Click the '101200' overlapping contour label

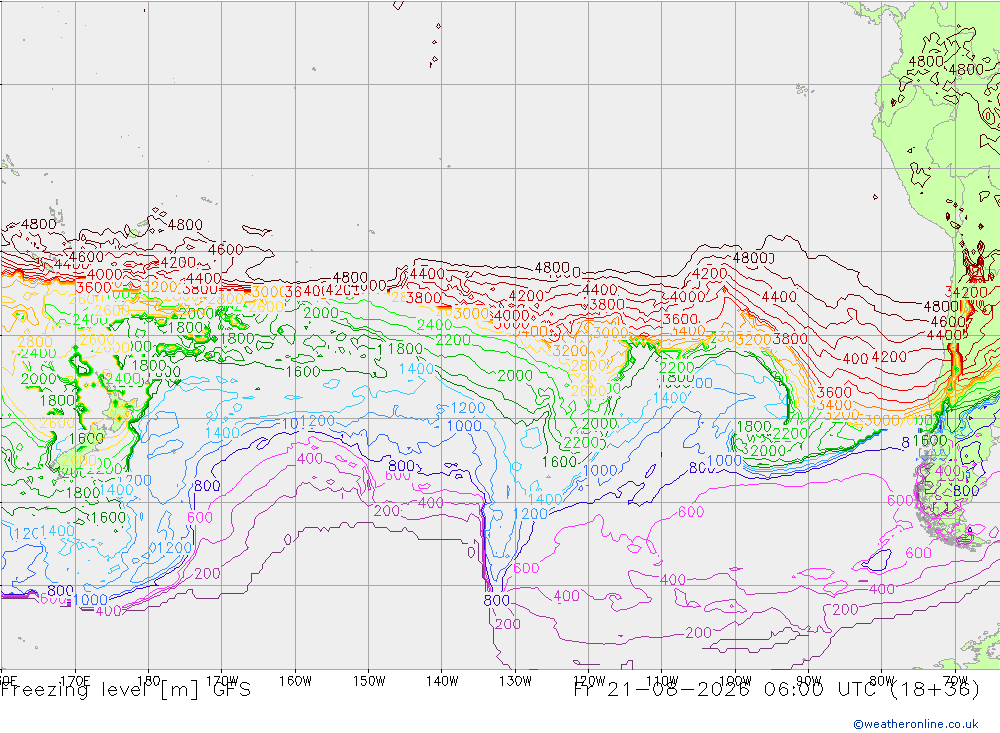(308, 421)
